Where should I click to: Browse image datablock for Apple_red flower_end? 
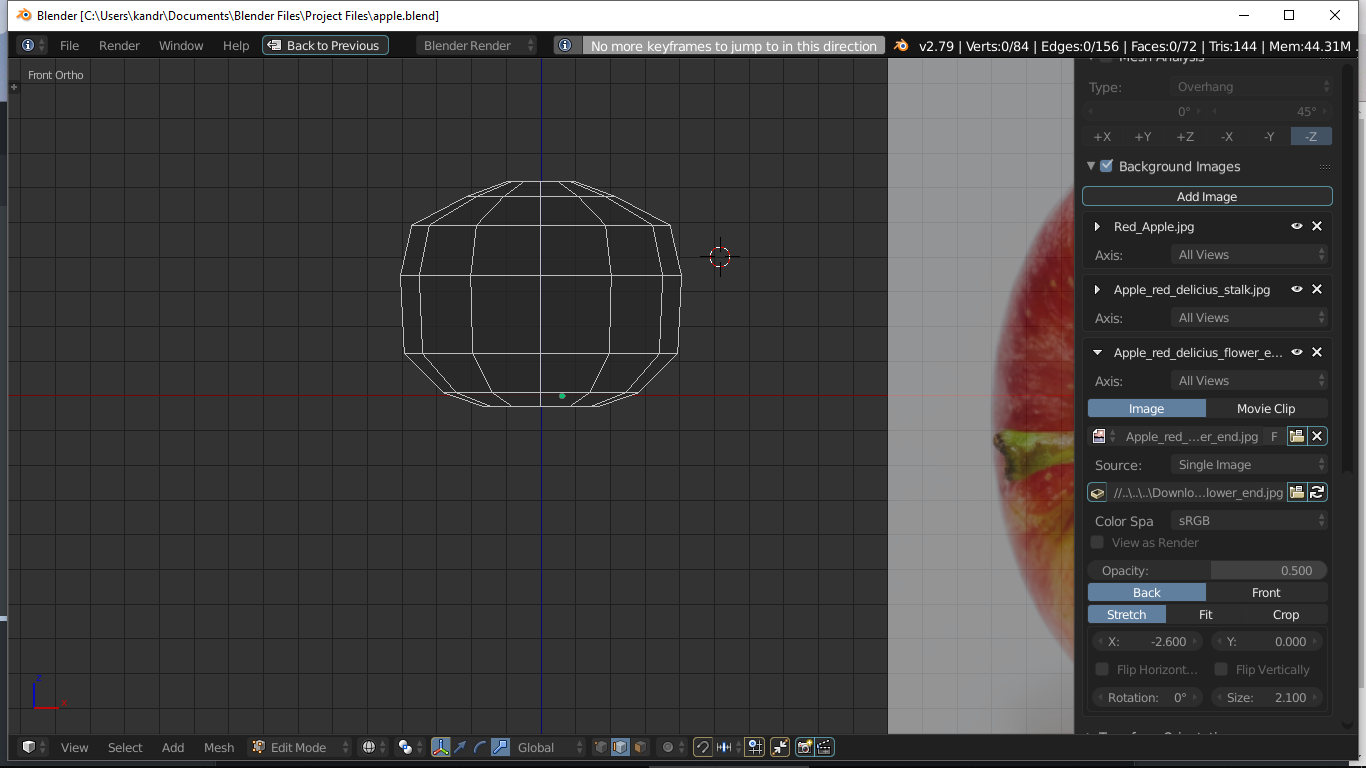(1104, 436)
